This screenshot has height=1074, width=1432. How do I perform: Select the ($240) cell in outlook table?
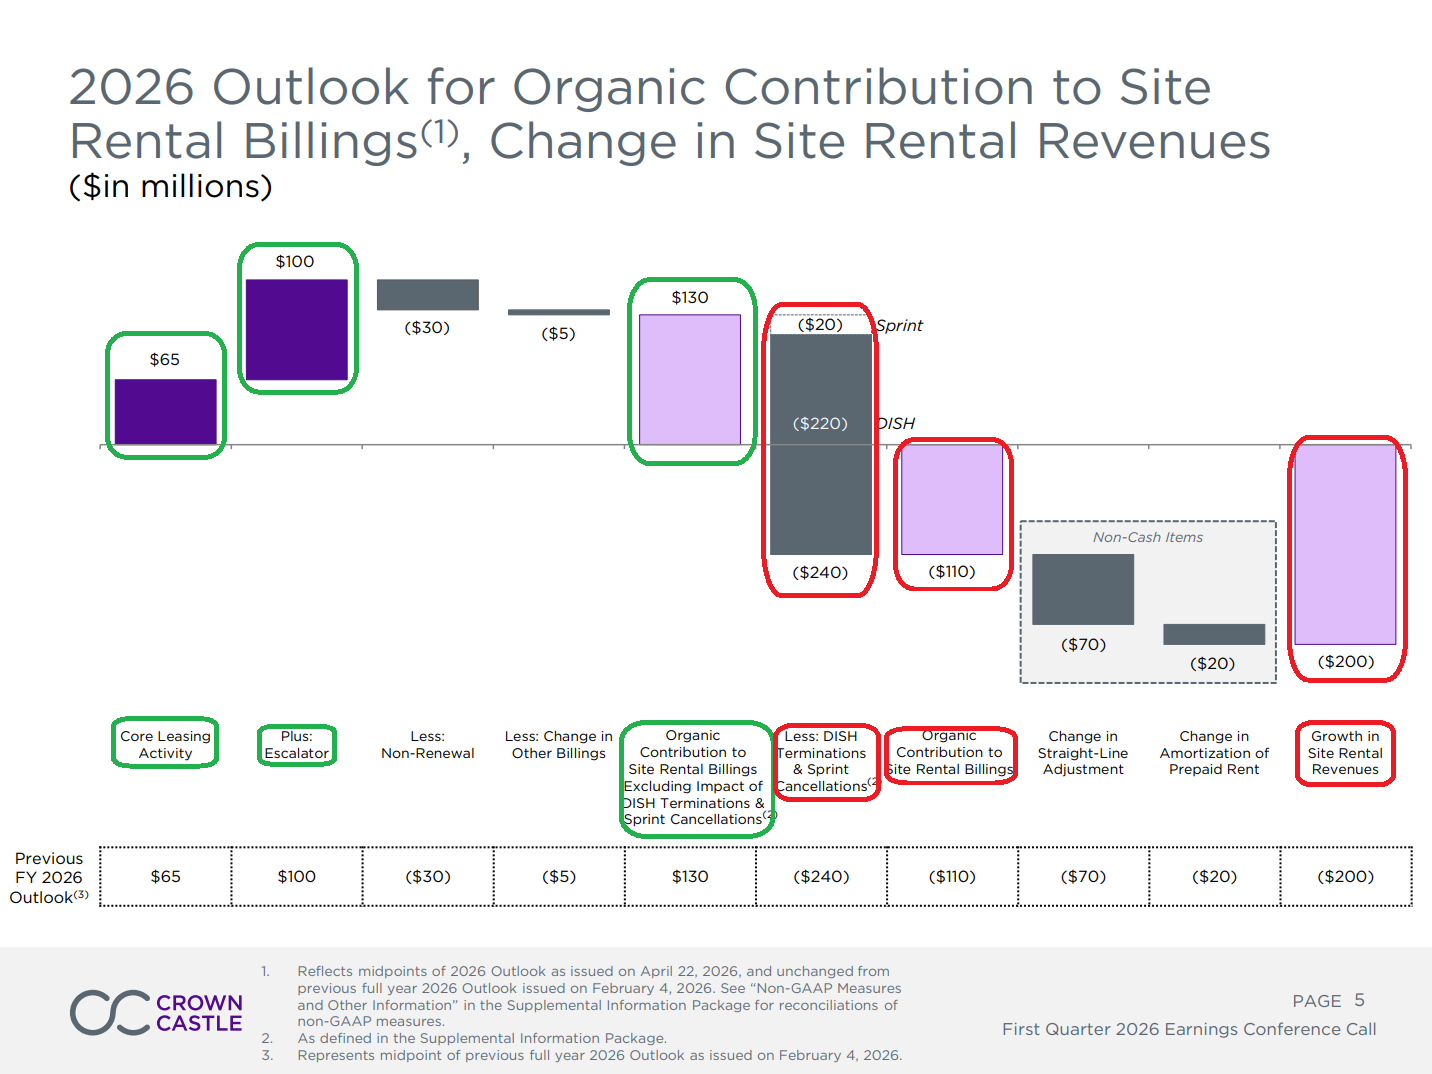pyautogui.click(x=821, y=876)
